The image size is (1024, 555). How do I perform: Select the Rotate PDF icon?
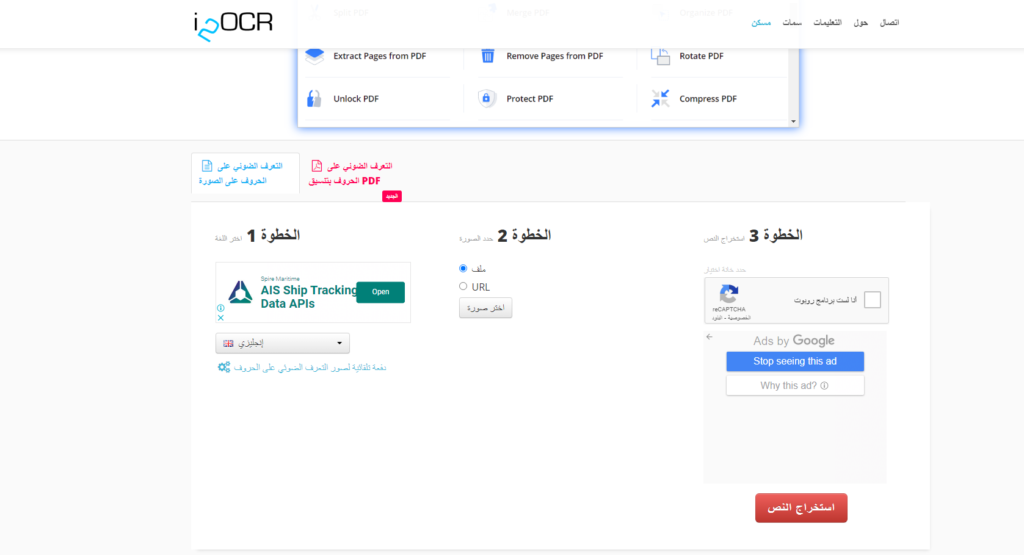click(660, 56)
